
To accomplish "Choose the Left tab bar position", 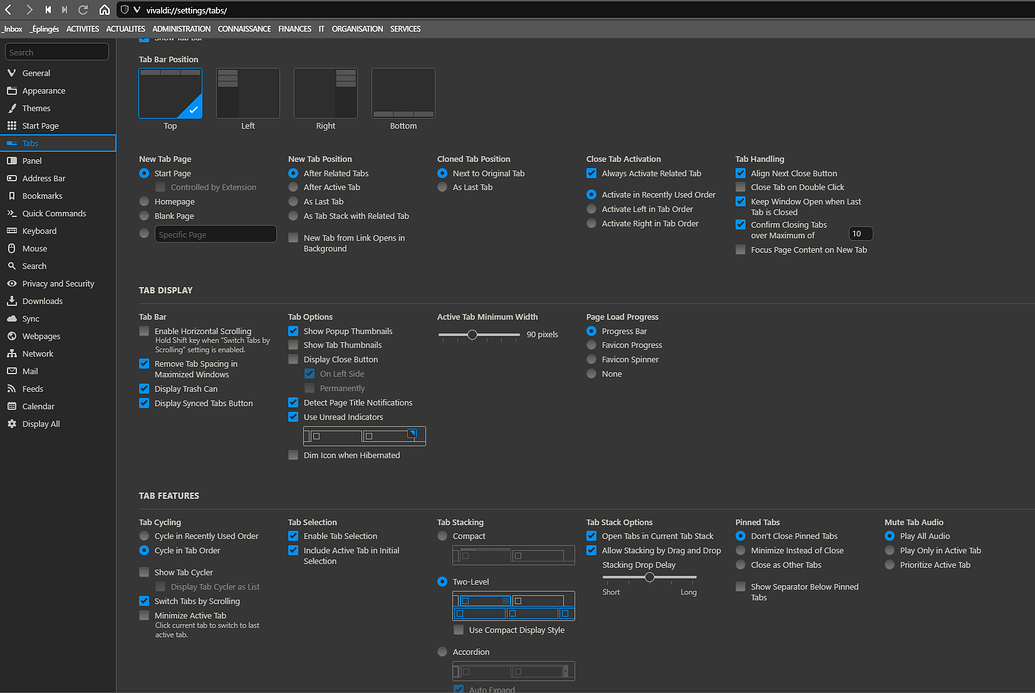I will pos(247,93).
